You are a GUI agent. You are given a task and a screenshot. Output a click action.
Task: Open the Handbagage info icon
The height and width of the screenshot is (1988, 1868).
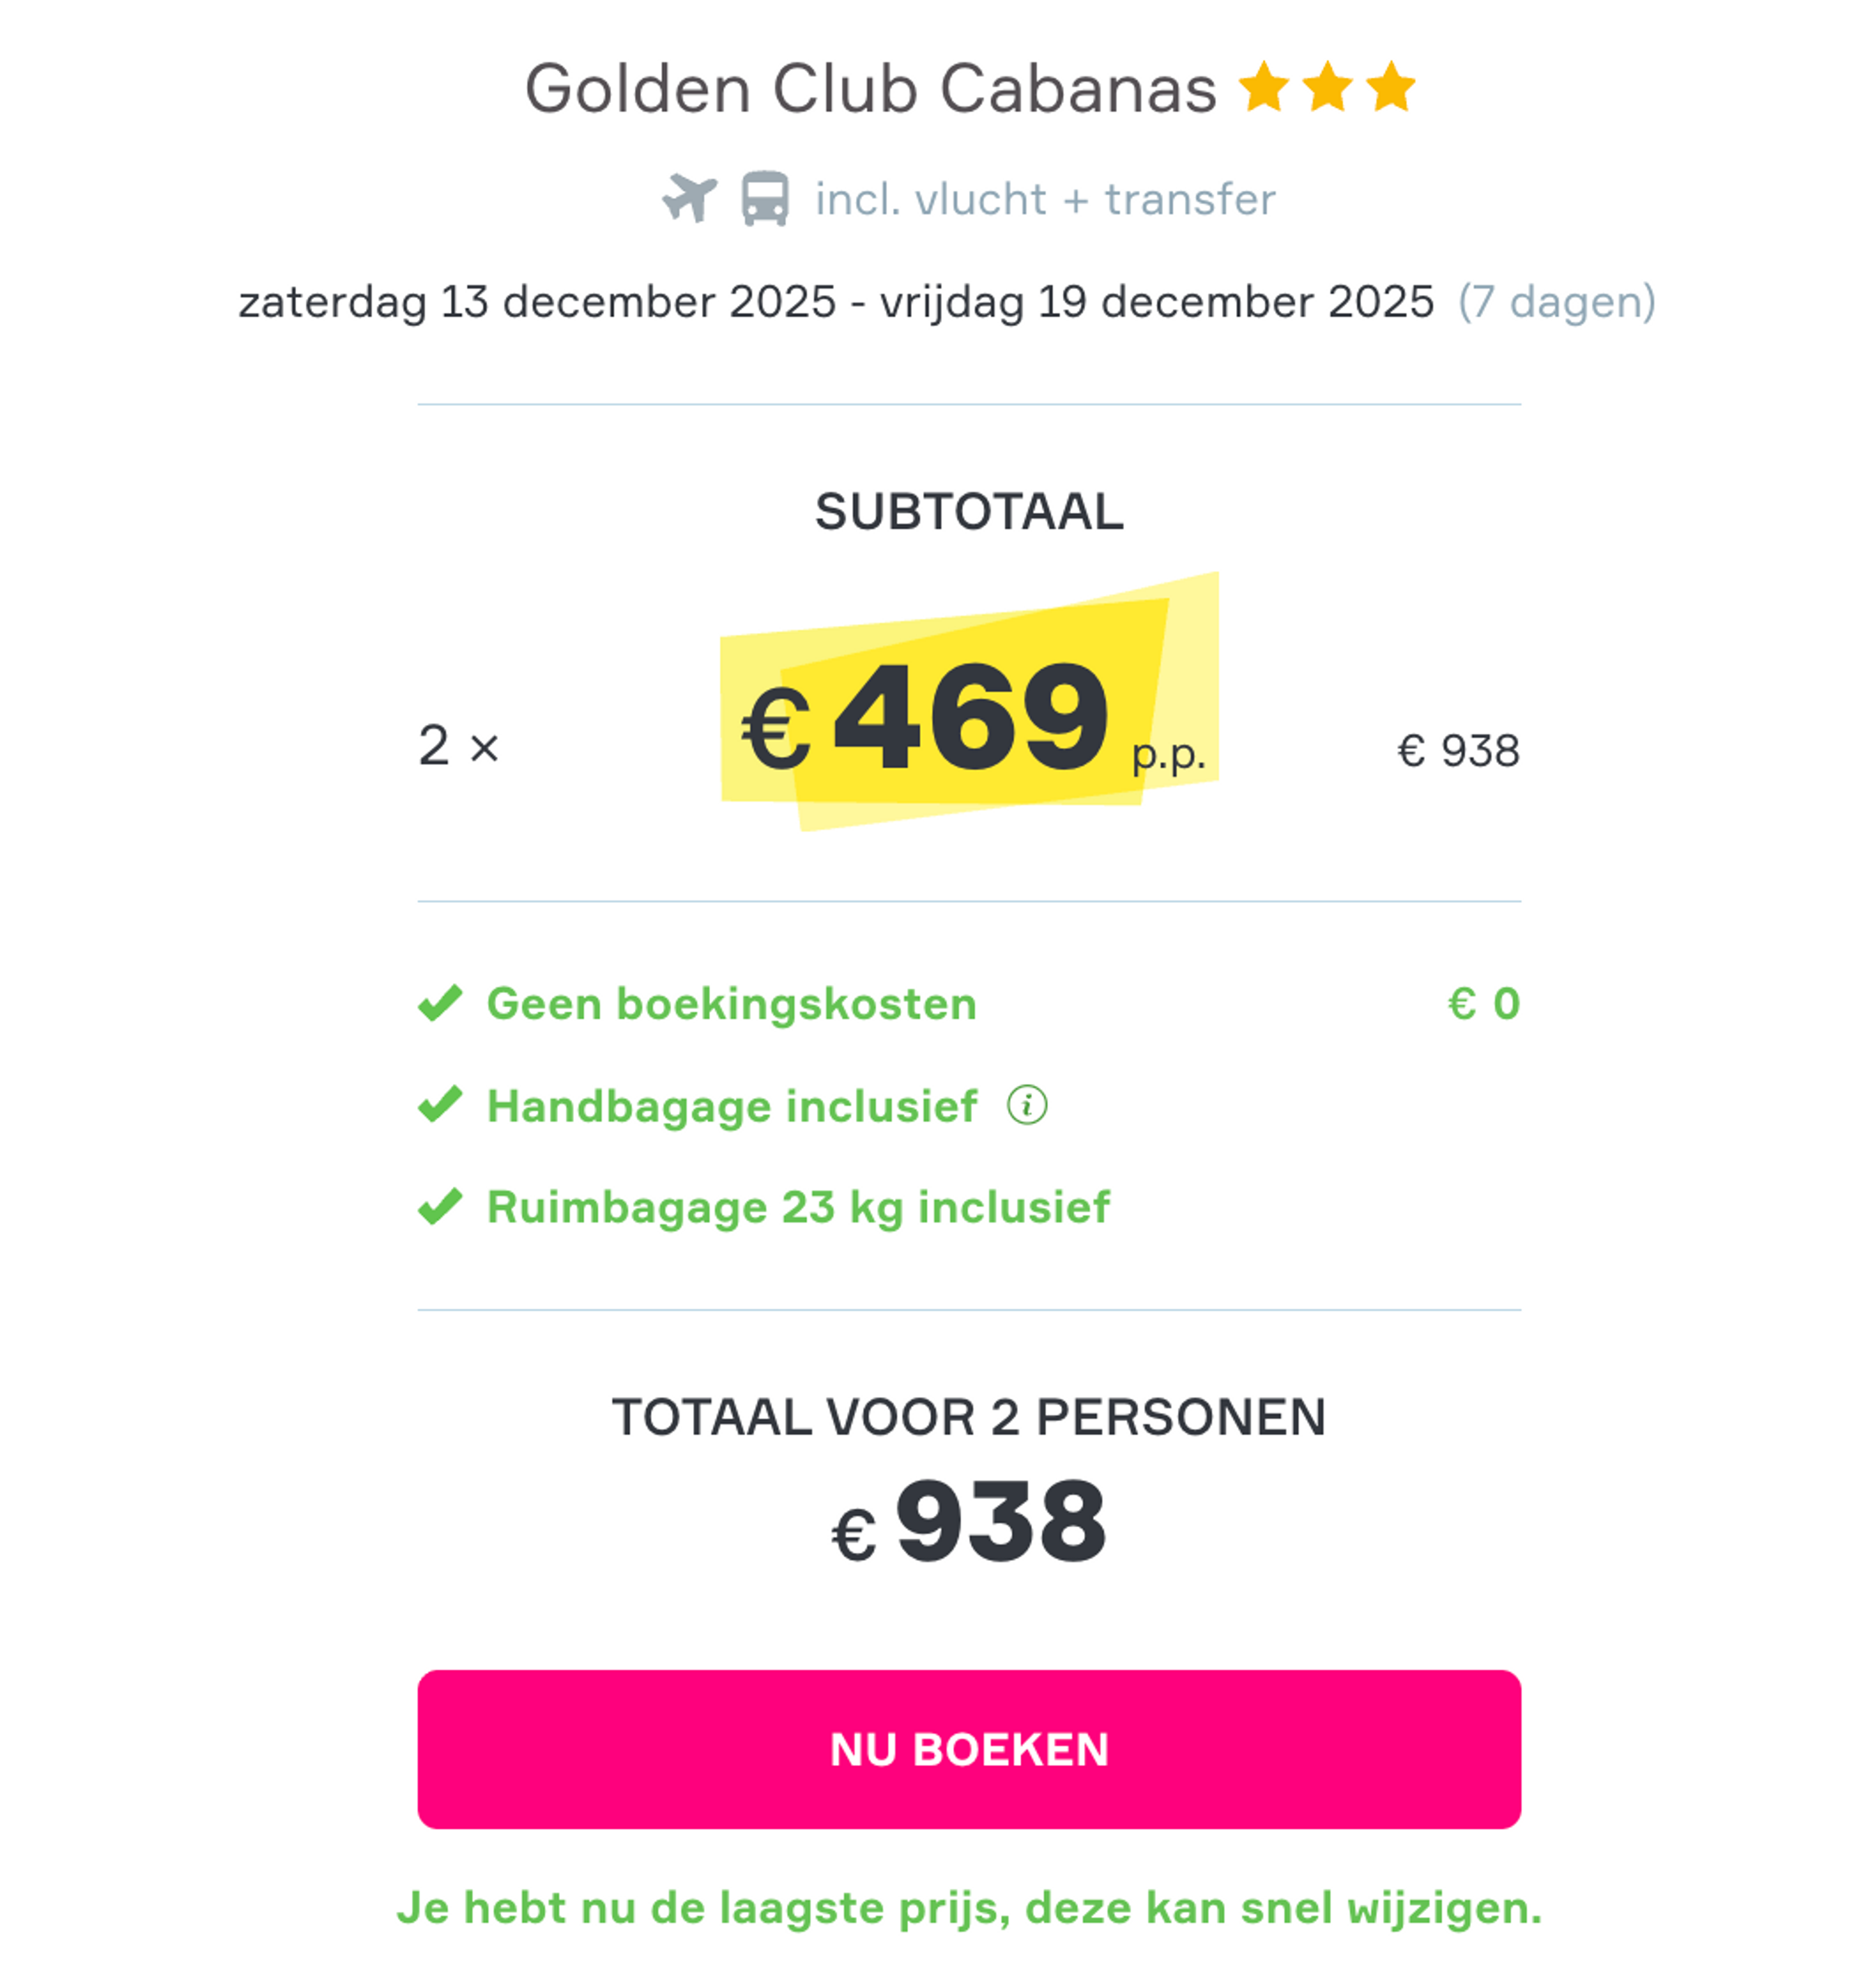point(1026,1105)
